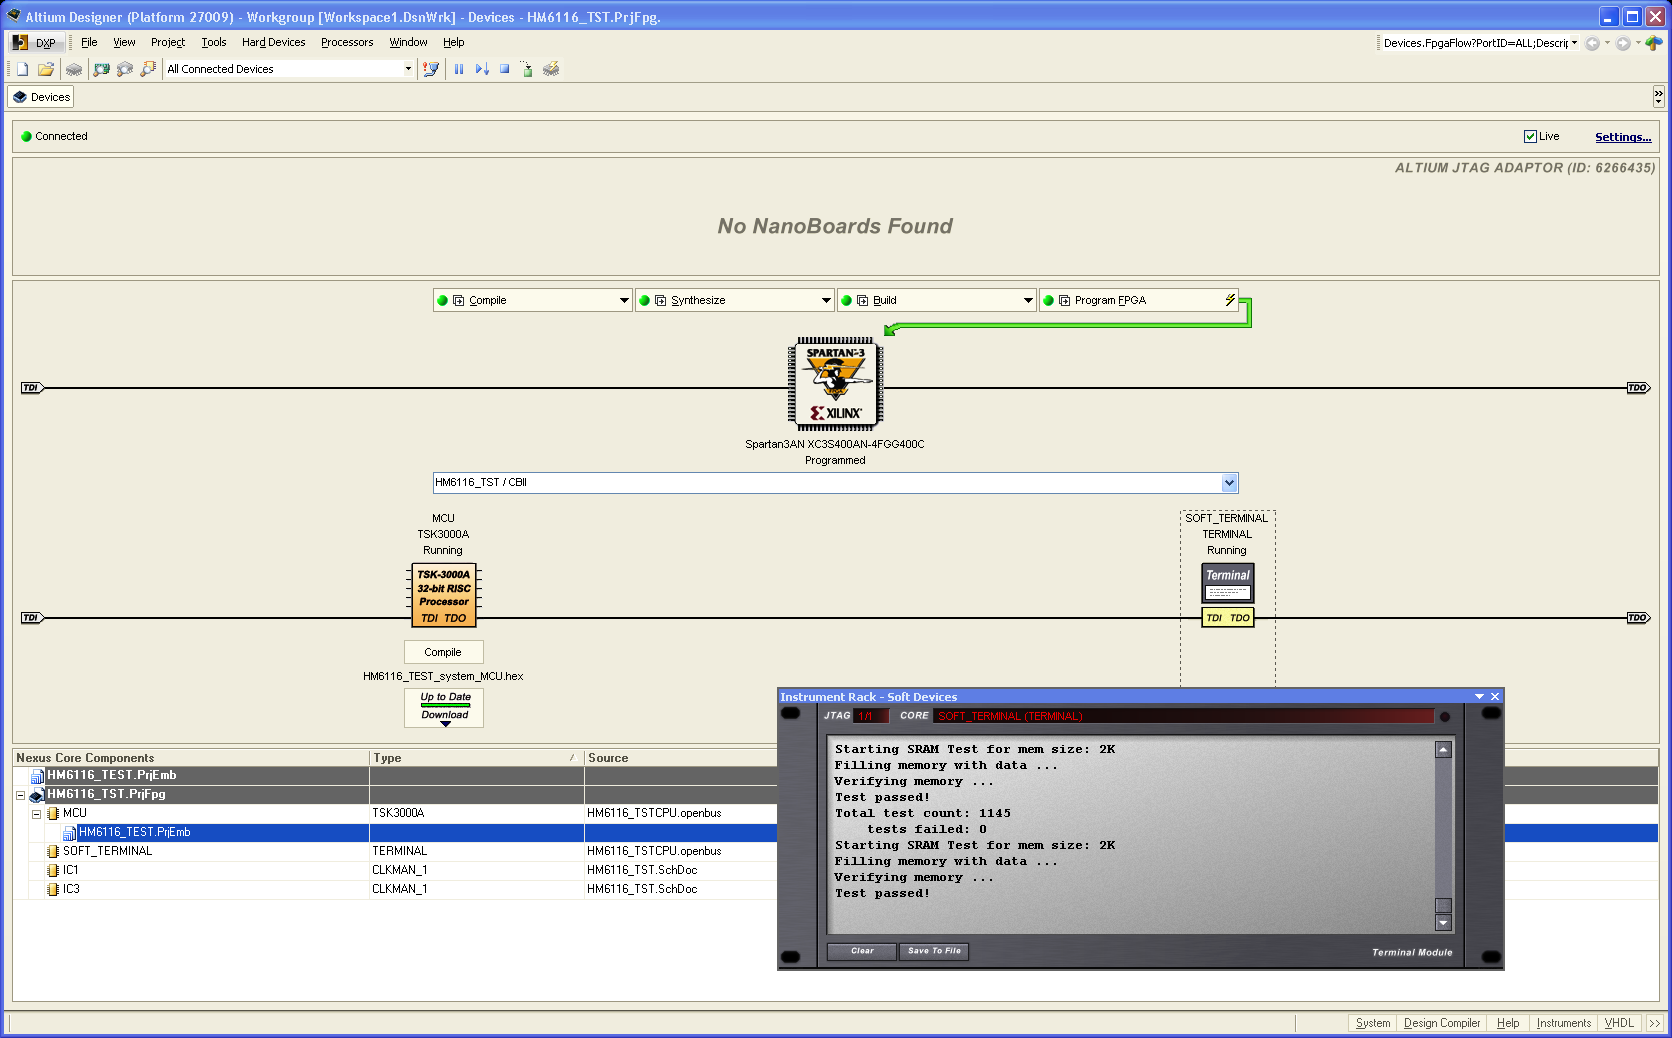Click the blue step-into arrow icon
The height and width of the screenshot is (1038, 1672).
(482, 69)
